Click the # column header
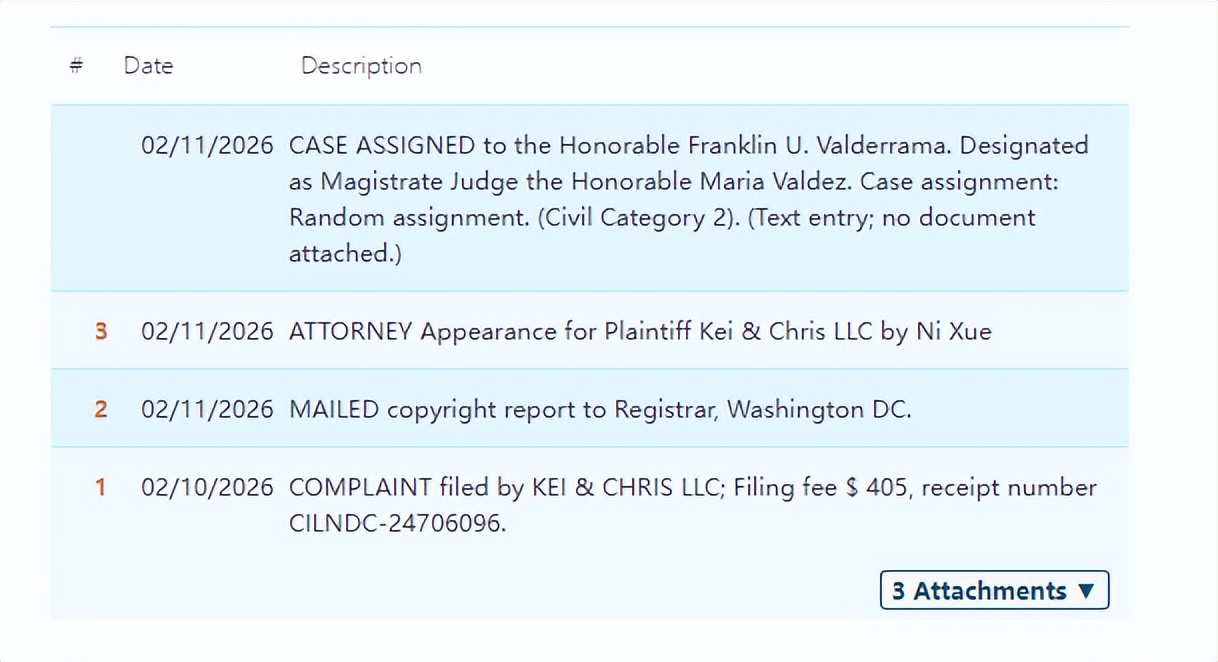Screen dimensions: 1218x662 [x=76, y=66]
